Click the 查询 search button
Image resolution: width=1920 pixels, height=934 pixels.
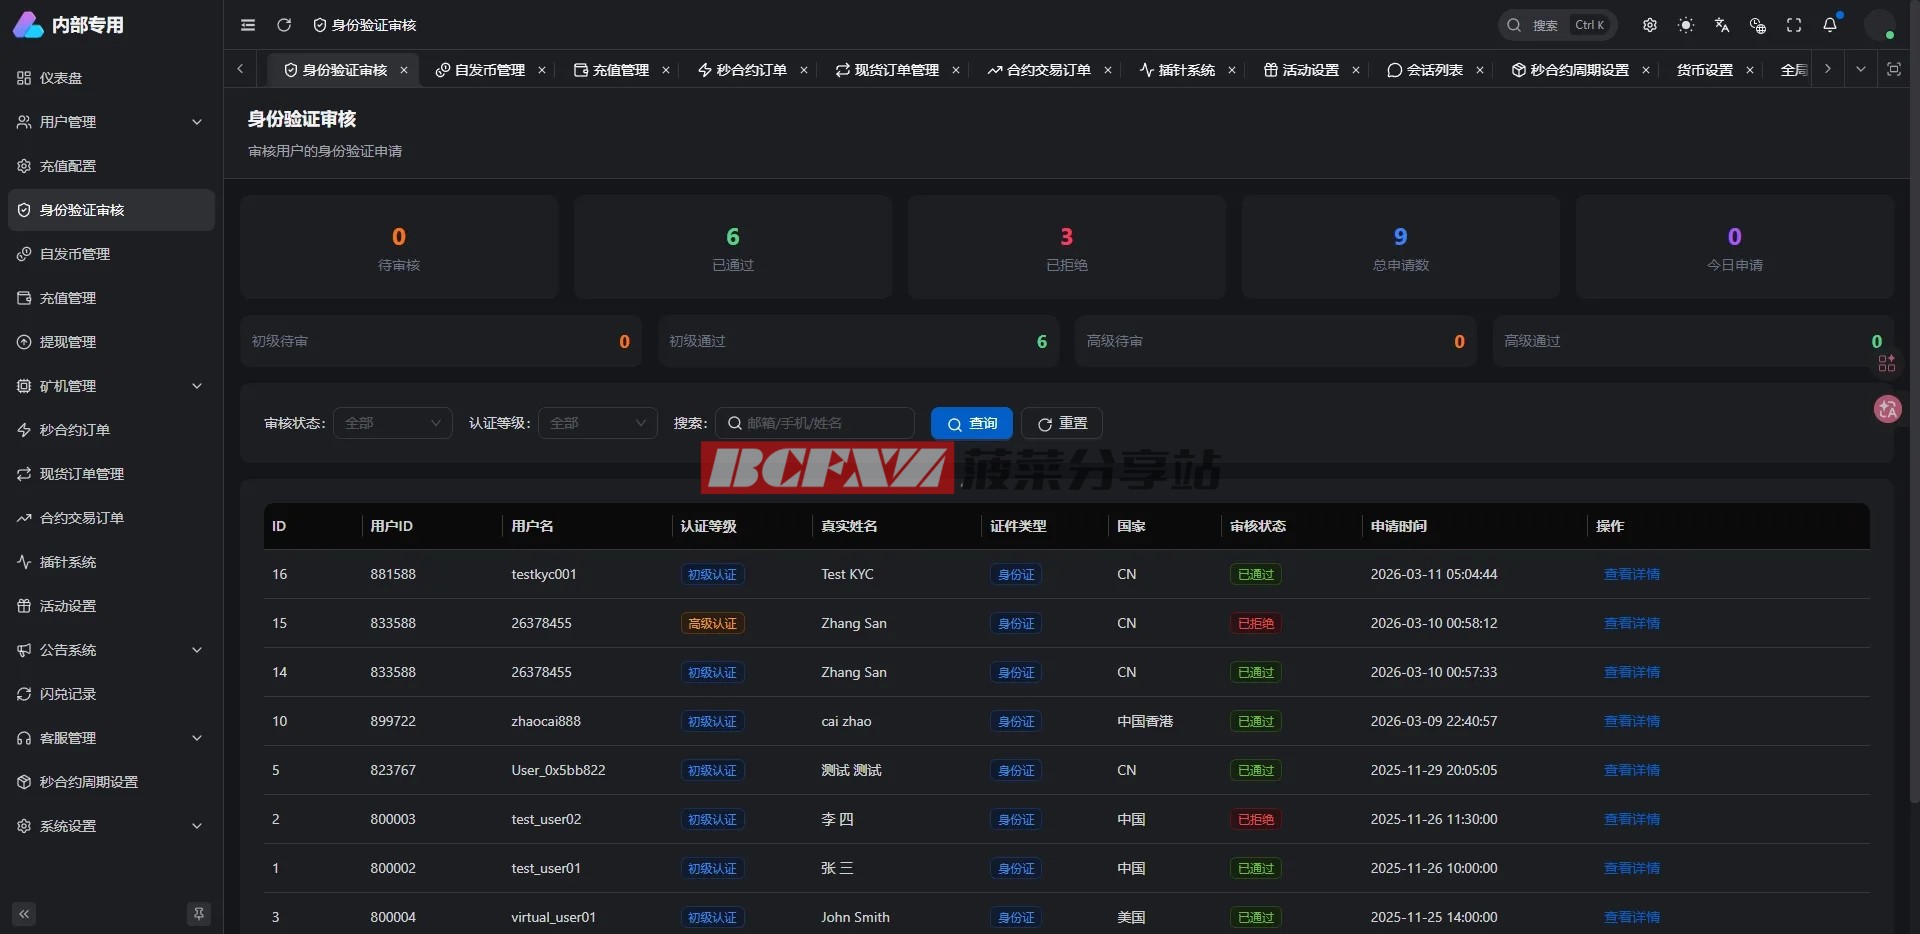(971, 423)
